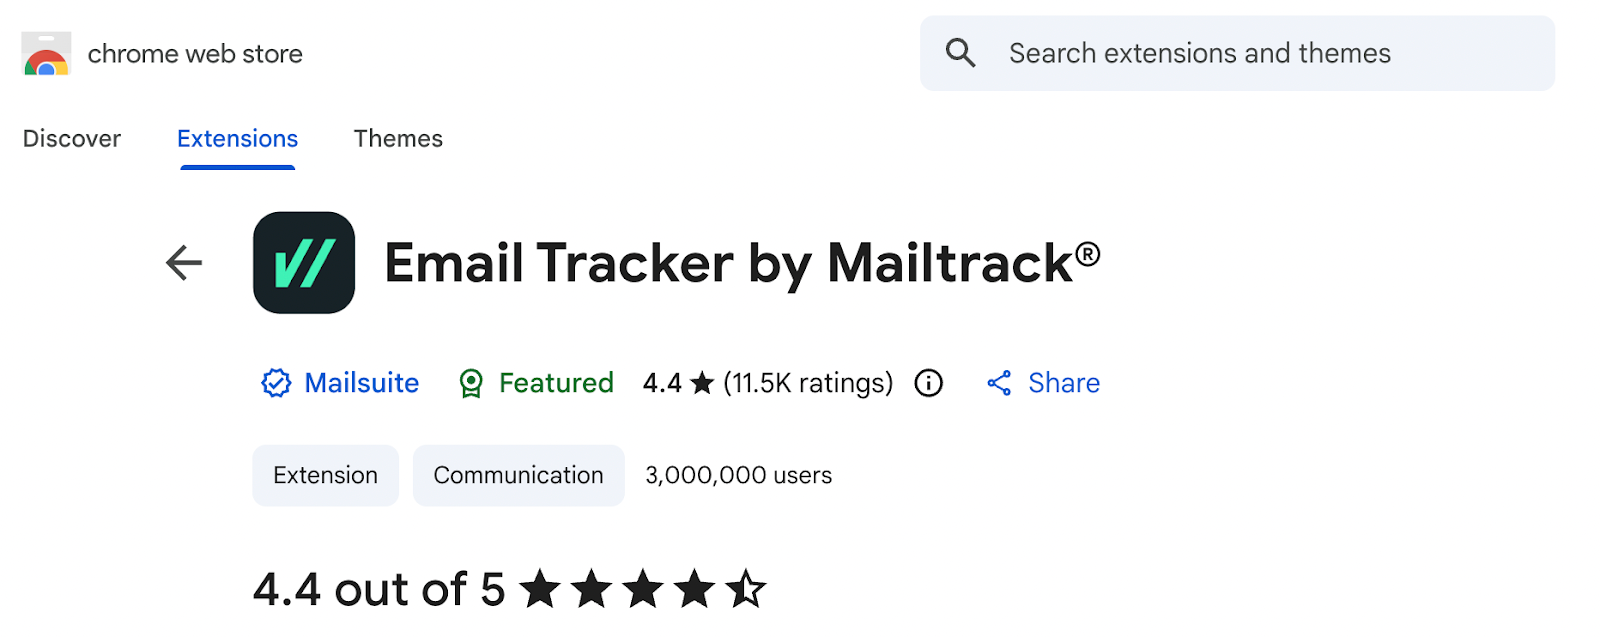This screenshot has height=637, width=1600.
Task: Click the Chrome Web Store logo
Action: click(46, 54)
